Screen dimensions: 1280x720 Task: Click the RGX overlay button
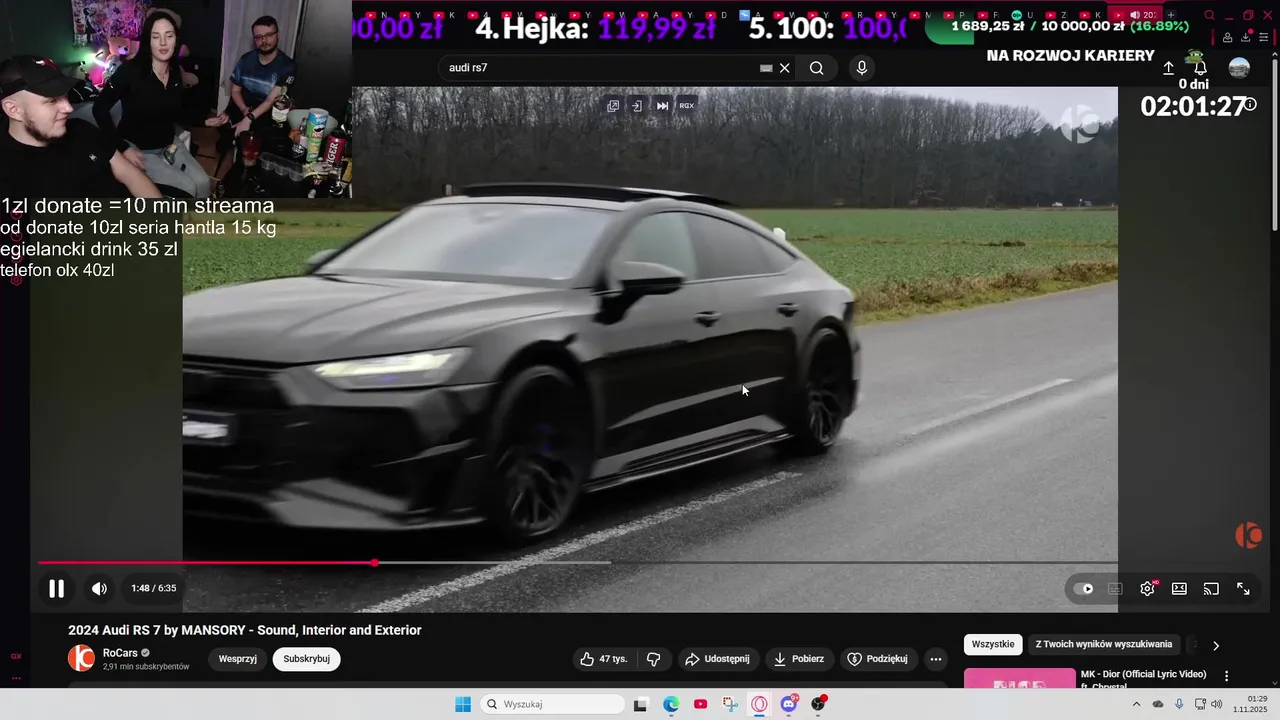(687, 106)
